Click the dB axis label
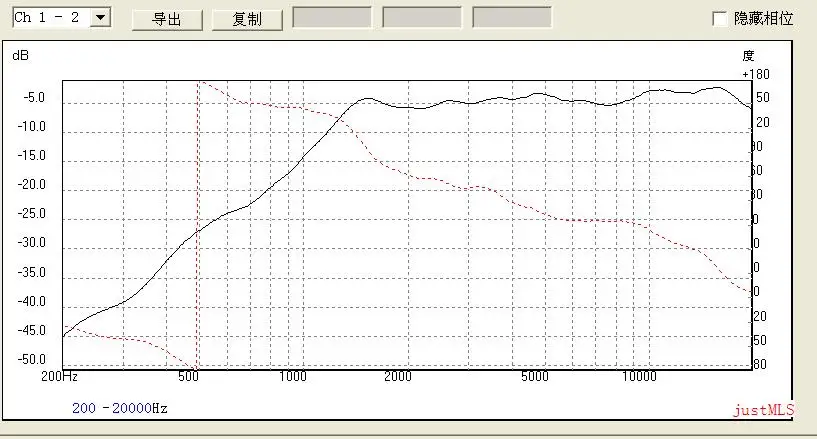 [20, 55]
